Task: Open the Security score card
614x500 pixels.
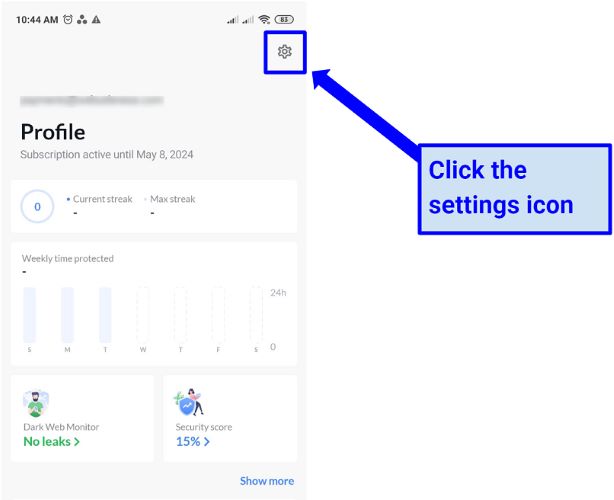Action: click(x=230, y=418)
